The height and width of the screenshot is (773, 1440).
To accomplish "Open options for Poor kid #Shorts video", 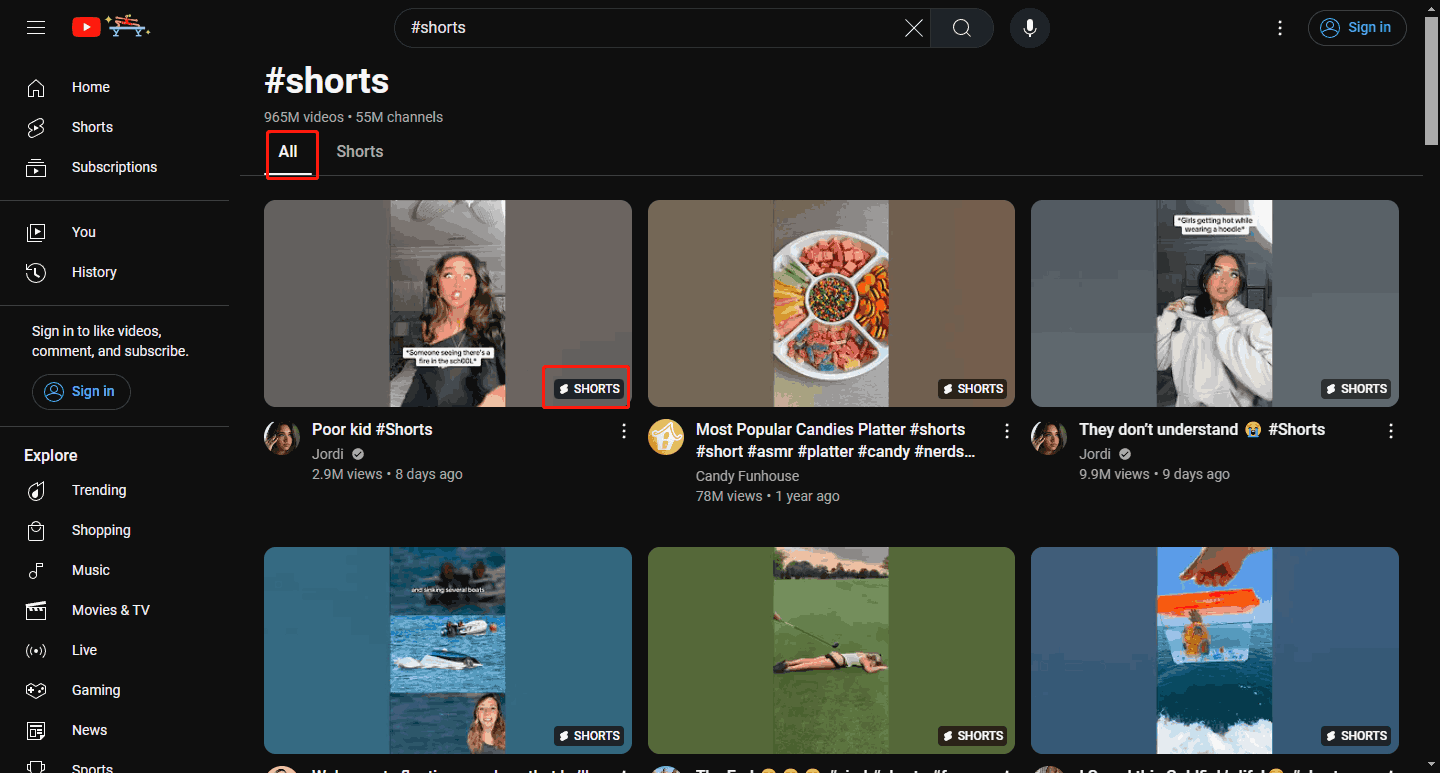I will coord(624,431).
